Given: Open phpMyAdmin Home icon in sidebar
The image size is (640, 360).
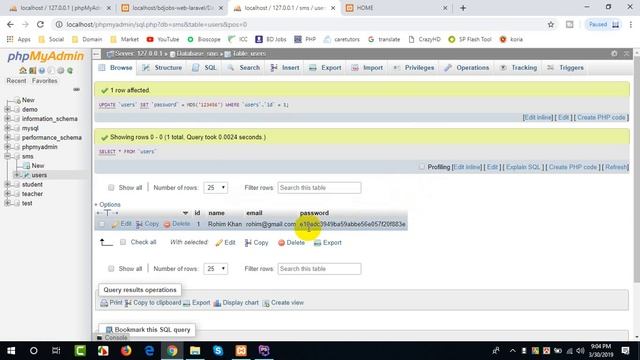Looking at the screenshot, I should click(23, 71).
